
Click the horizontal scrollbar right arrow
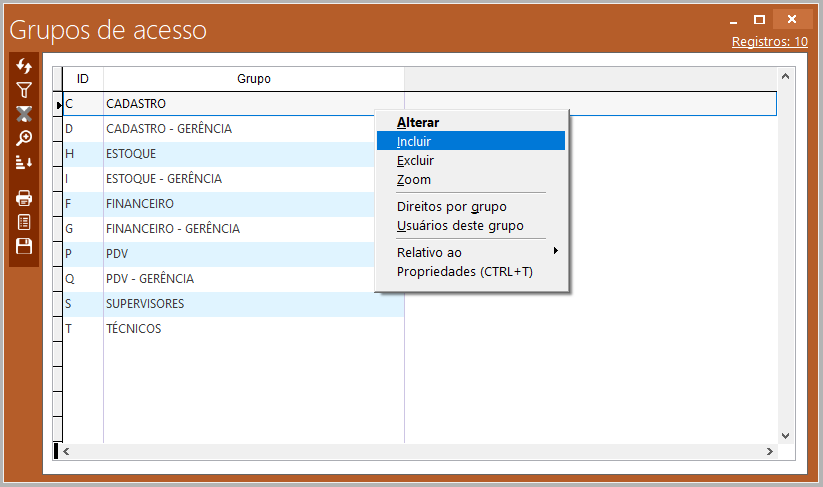769,452
